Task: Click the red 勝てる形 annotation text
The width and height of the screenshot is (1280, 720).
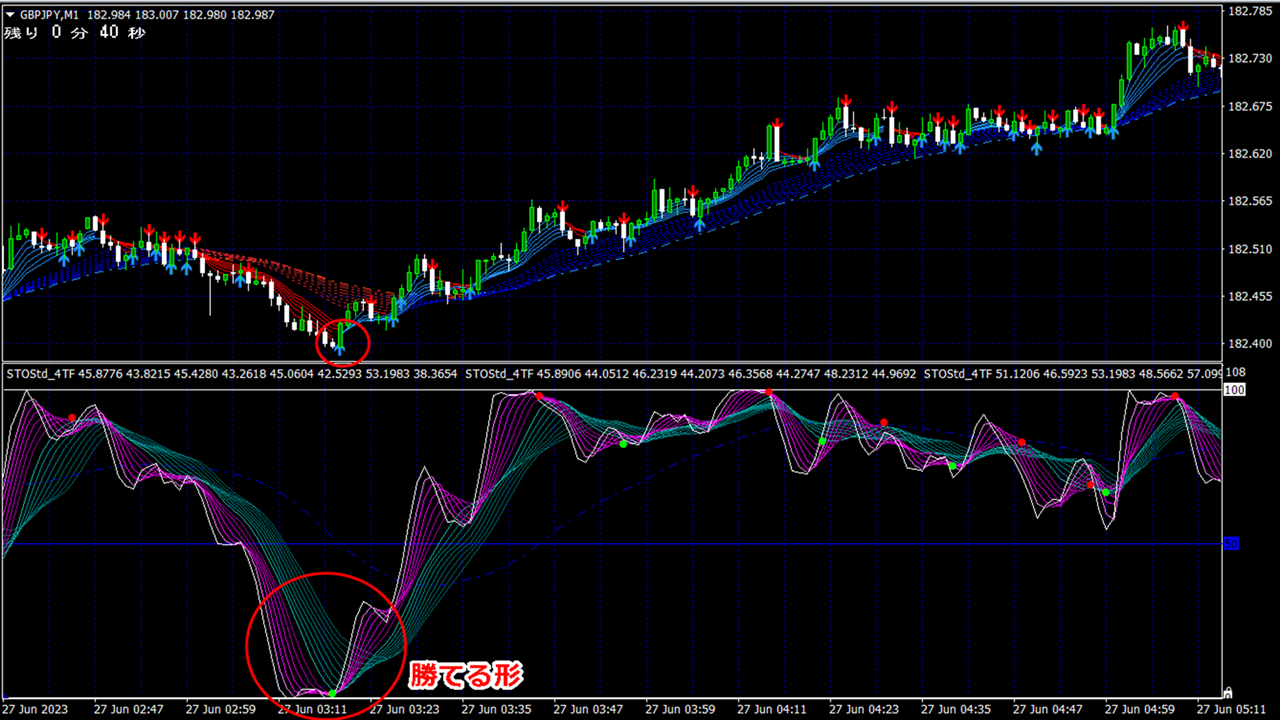Action: click(x=465, y=675)
